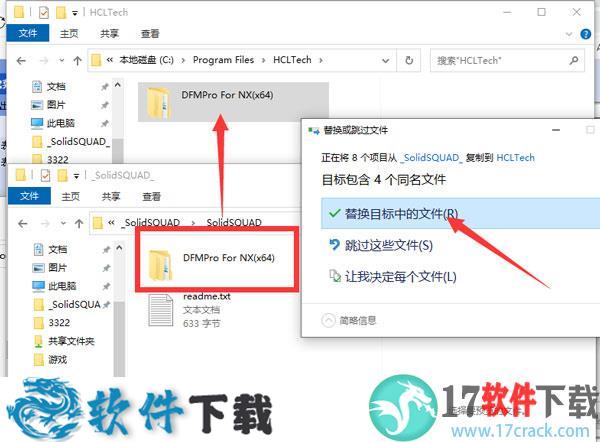Select 图片 in HCLTech navigation pane
600x442 pixels.
click(56, 105)
